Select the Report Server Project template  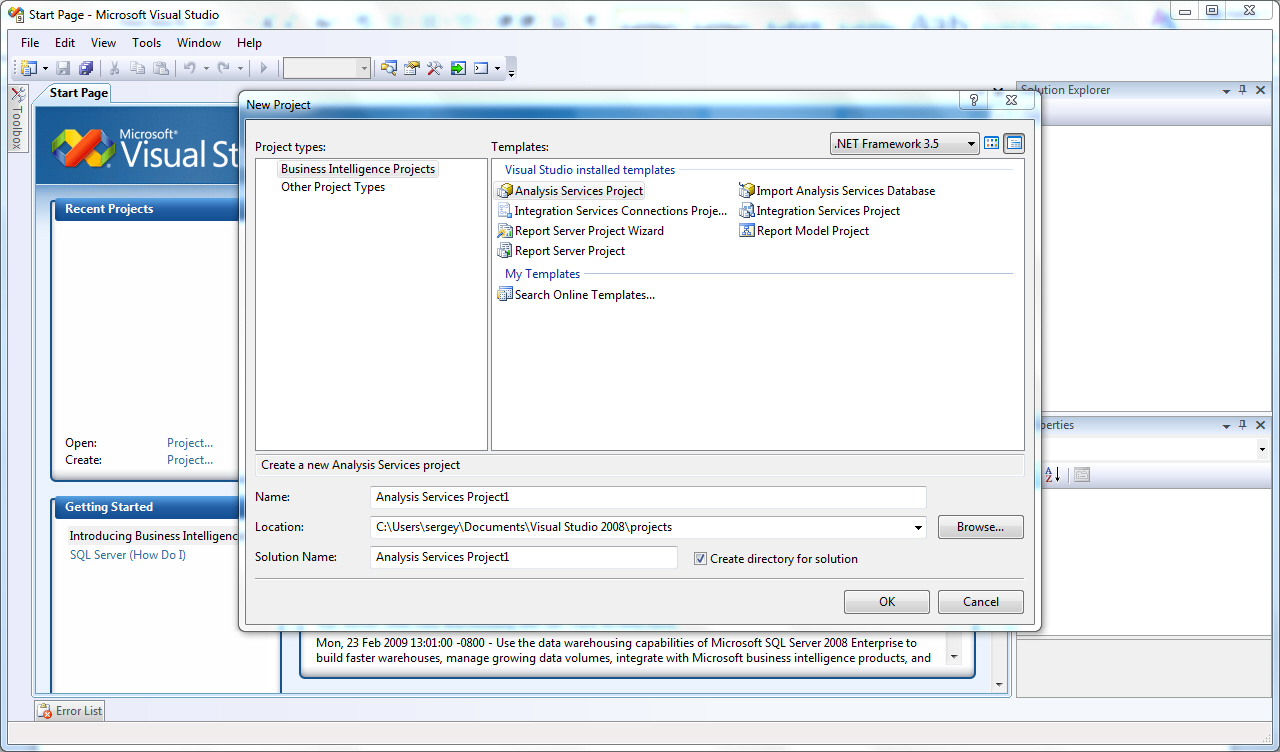point(561,251)
